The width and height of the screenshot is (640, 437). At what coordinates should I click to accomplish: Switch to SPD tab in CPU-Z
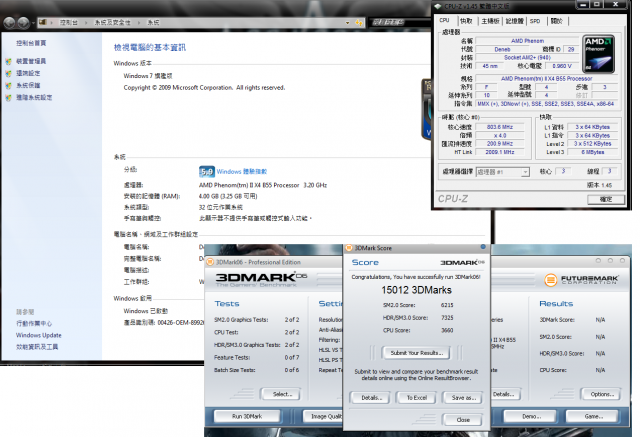[535, 21]
